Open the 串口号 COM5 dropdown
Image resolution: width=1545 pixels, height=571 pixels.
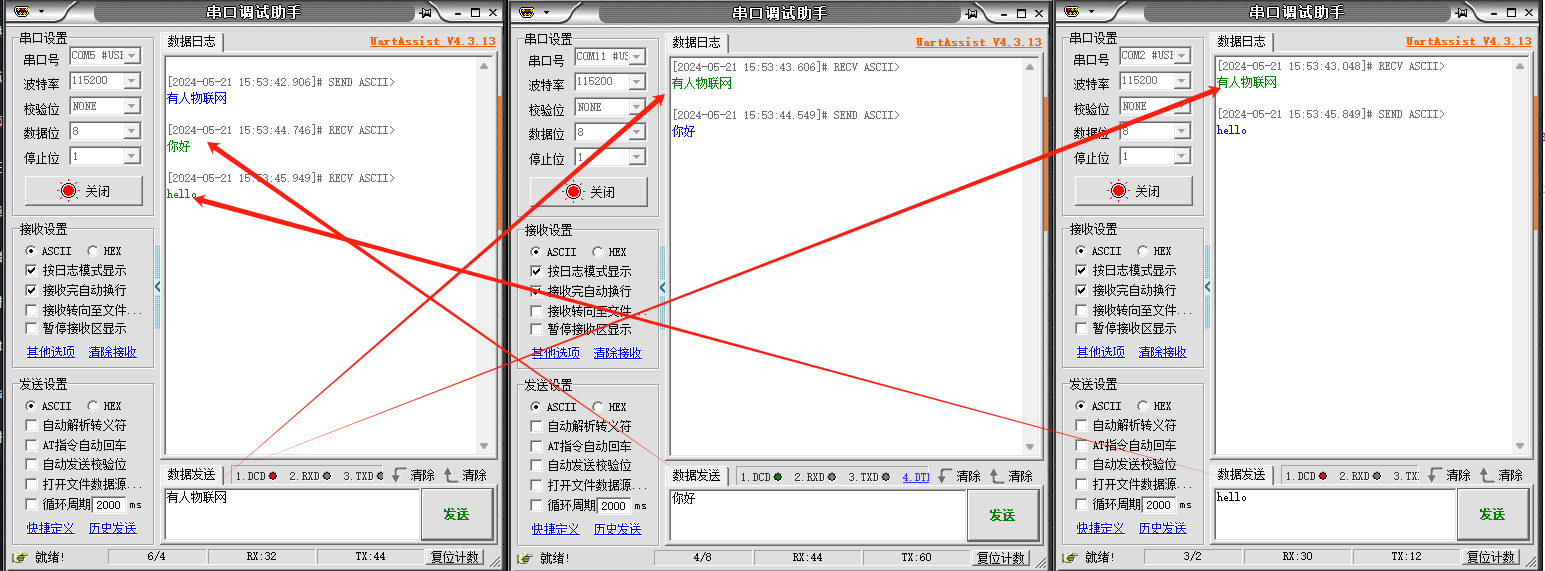click(132, 56)
